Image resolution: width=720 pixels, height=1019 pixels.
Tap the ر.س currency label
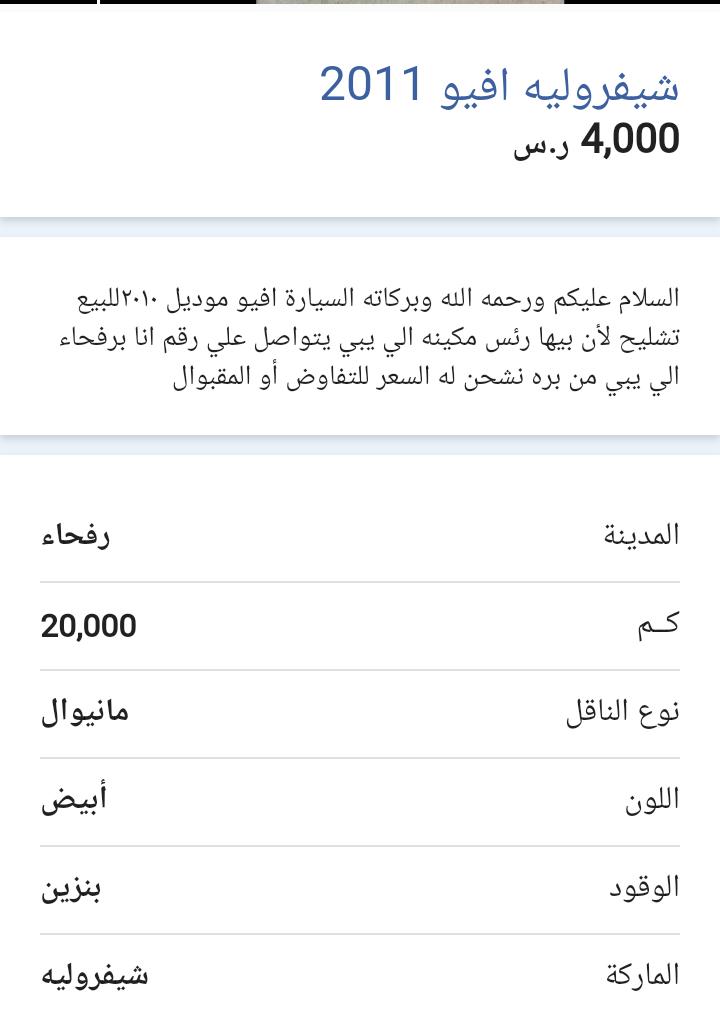pyautogui.click(x=541, y=146)
